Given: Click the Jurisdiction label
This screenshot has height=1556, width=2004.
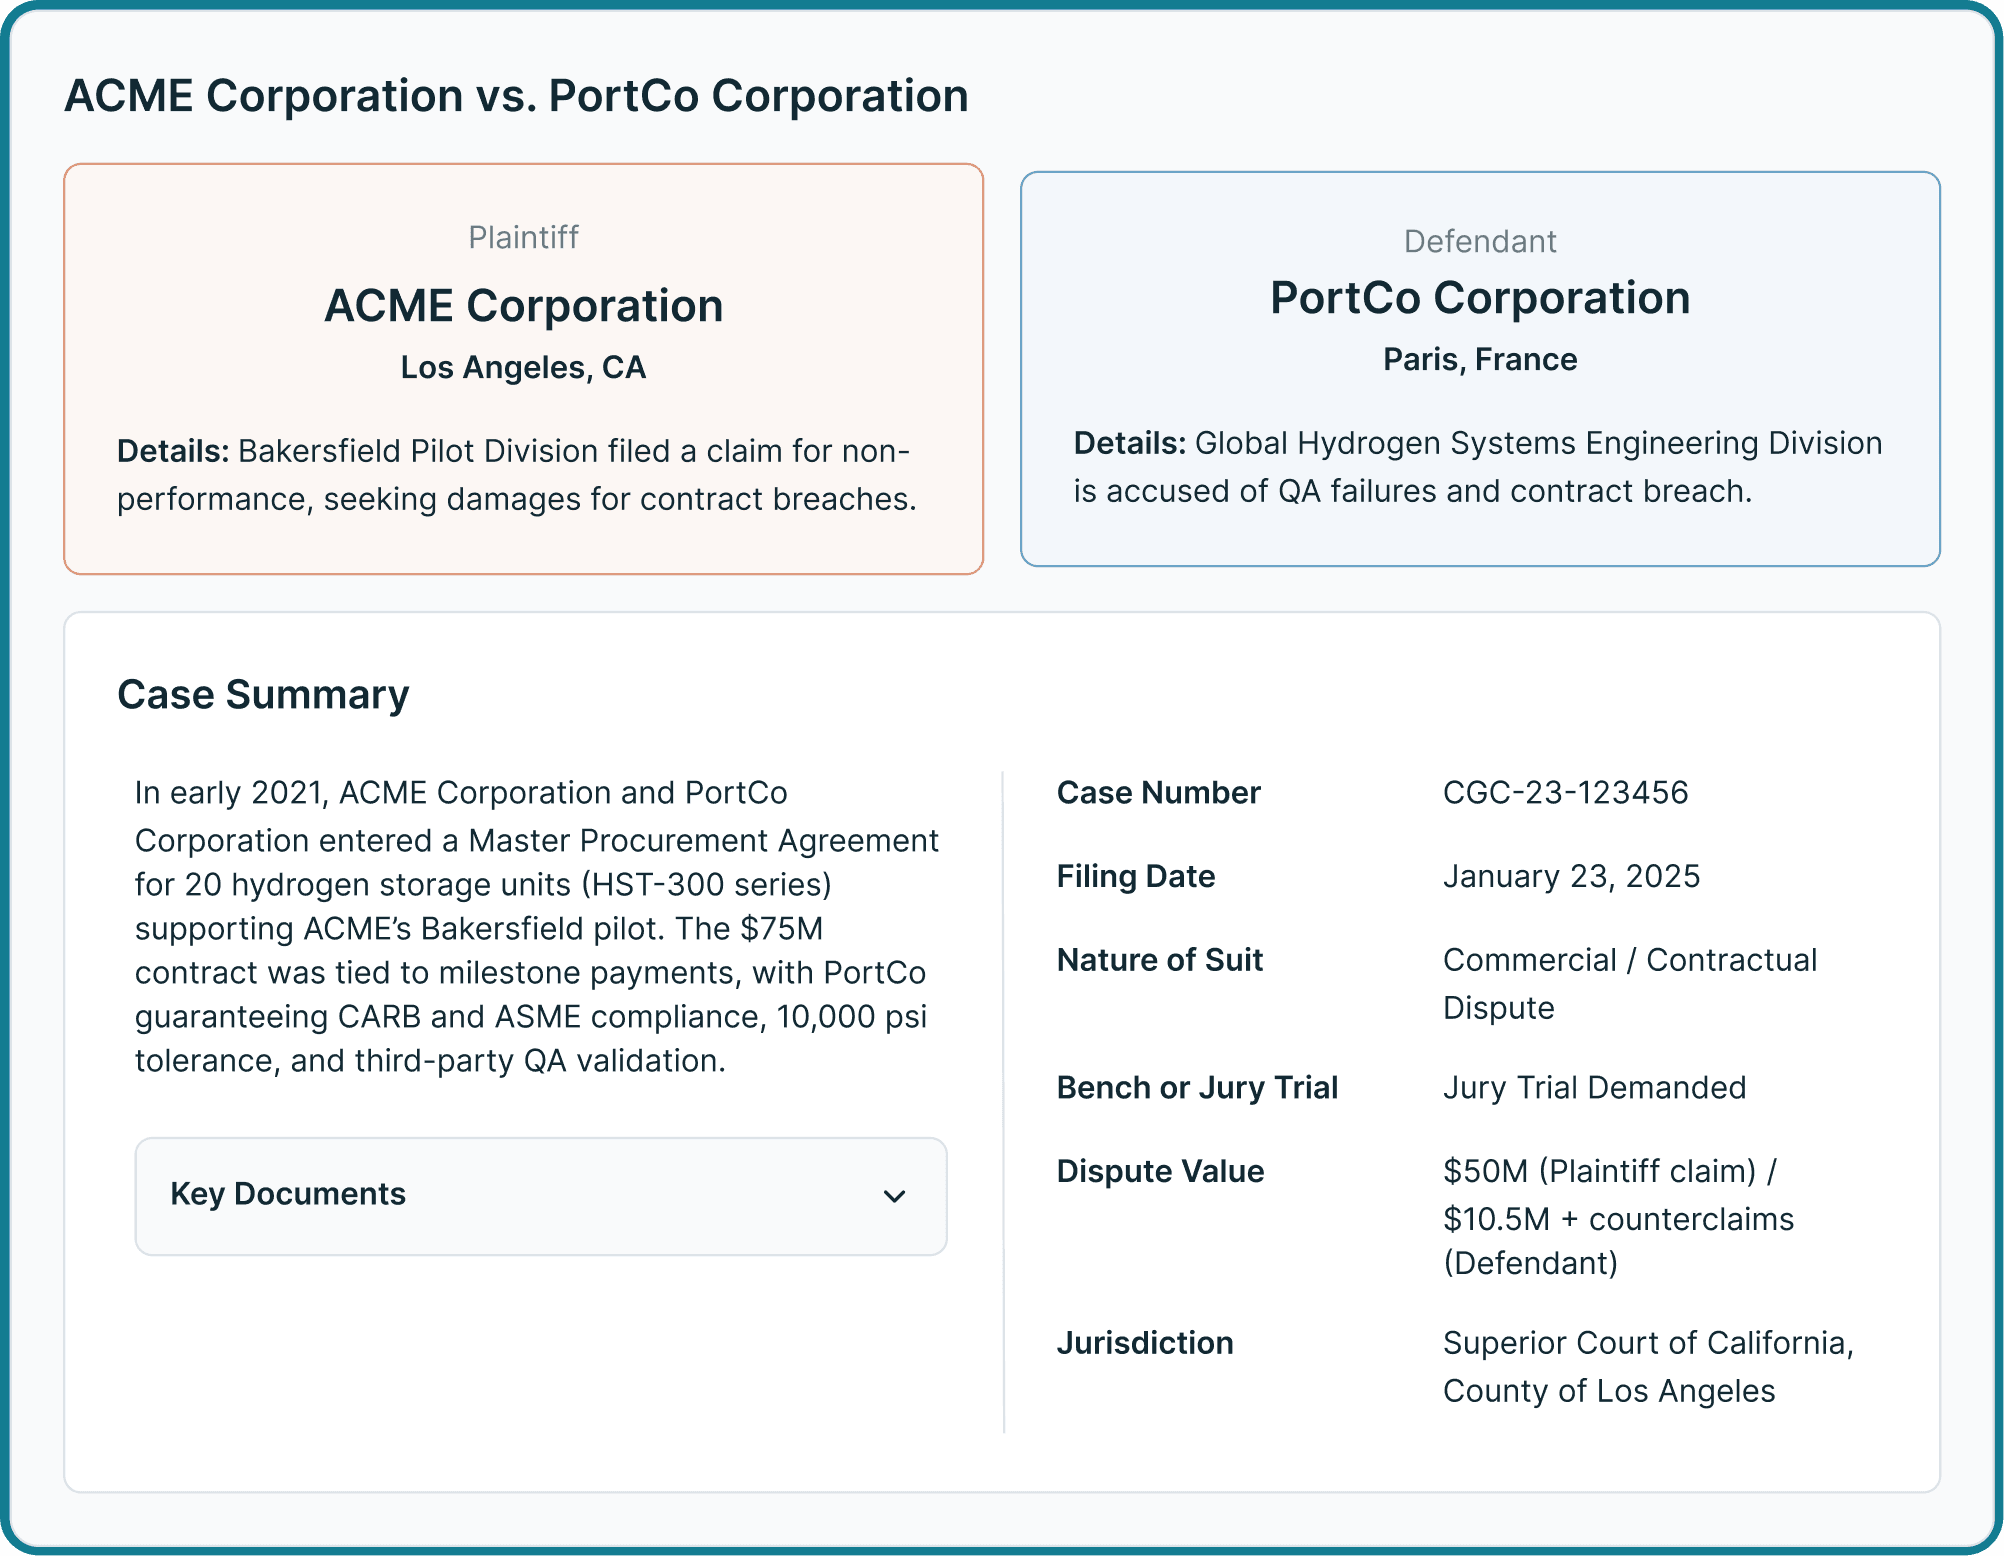Looking at the screenshot, I should click(x=1145, y=1343).
